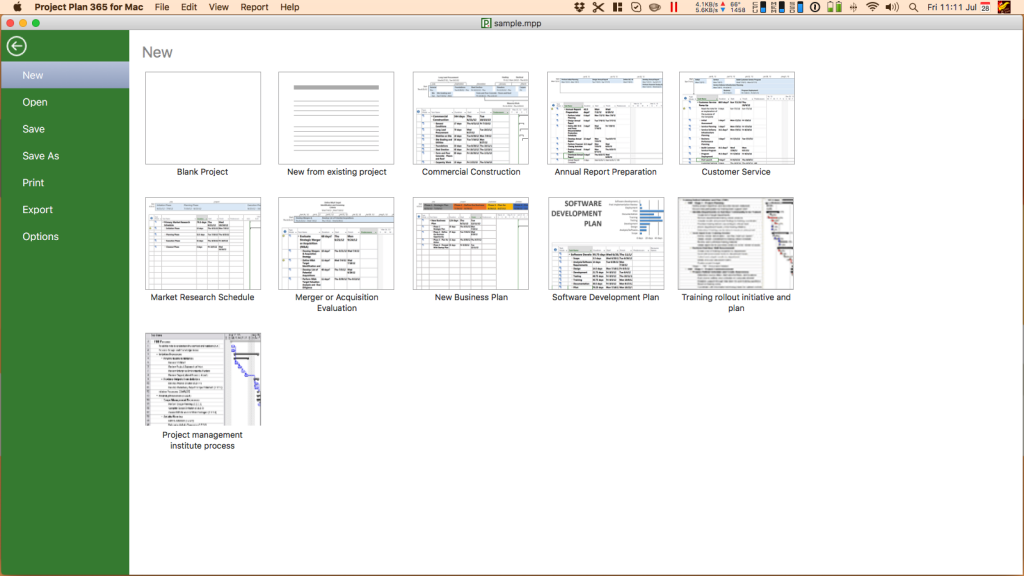Image resolution: width=1024 pixels, height=576 pixels.
Task: Click the "Commercial Construction" caption
Action: 471,172
